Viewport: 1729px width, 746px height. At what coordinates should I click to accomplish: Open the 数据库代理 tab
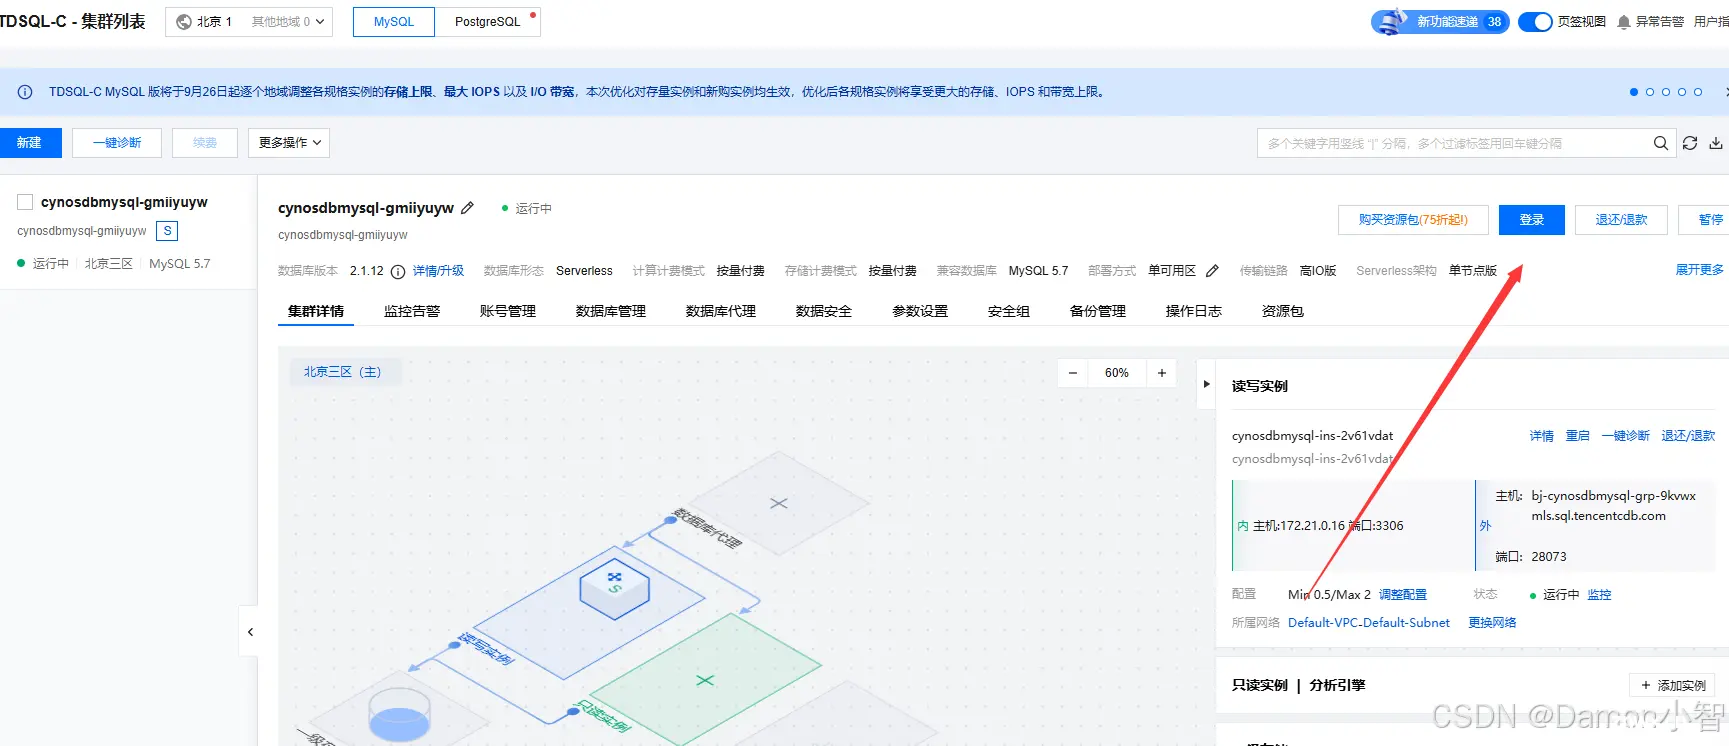tap(721, 311)
